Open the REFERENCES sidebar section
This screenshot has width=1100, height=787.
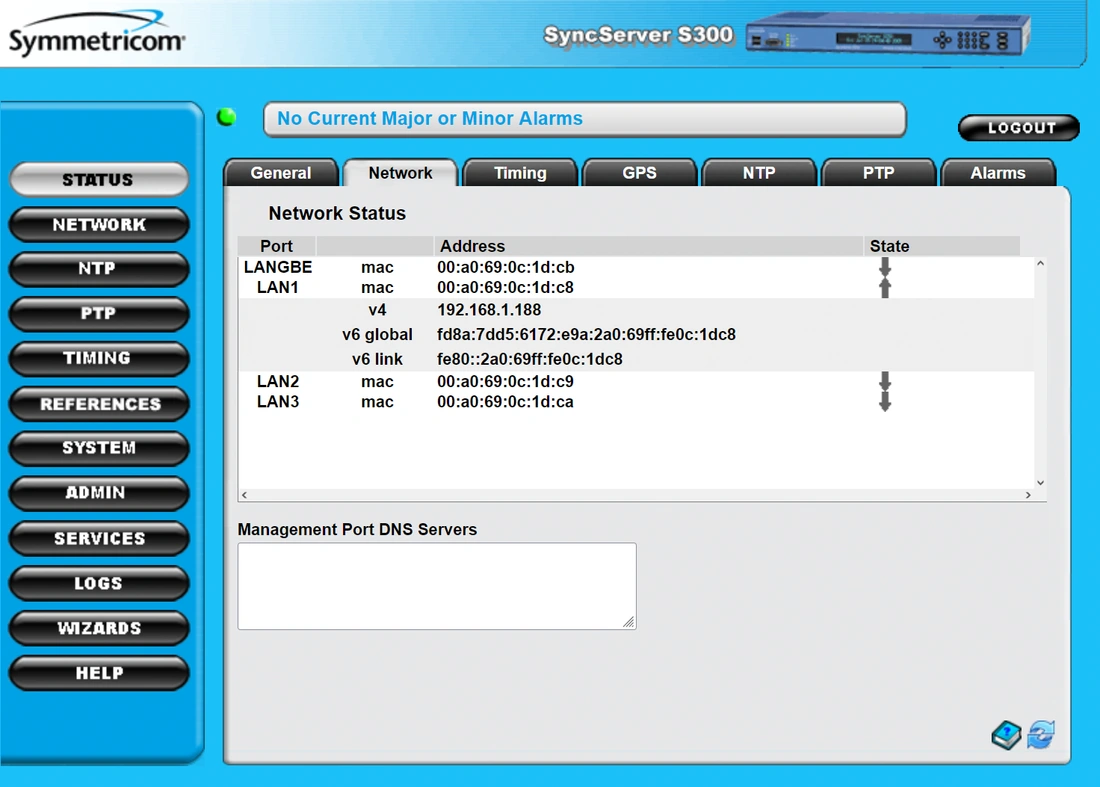(99, 404)
